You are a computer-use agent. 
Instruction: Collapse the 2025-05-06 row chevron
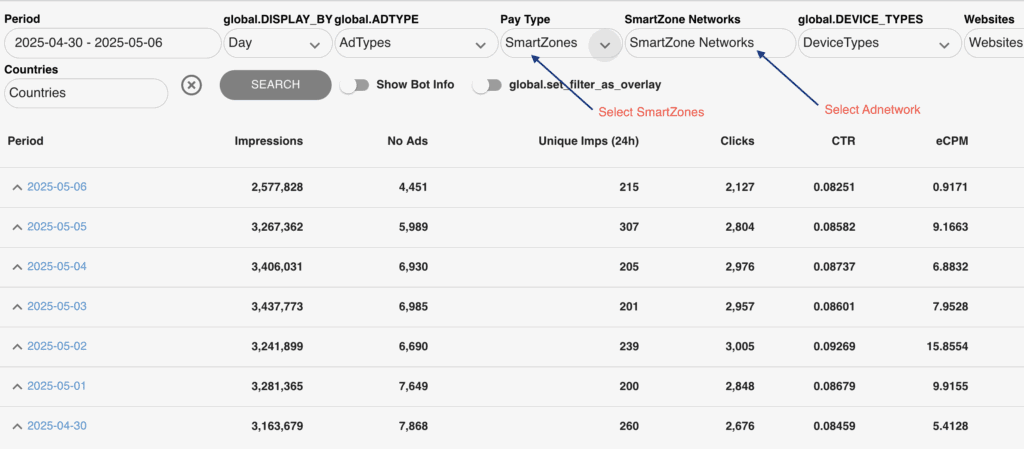(x=17, y=187)
